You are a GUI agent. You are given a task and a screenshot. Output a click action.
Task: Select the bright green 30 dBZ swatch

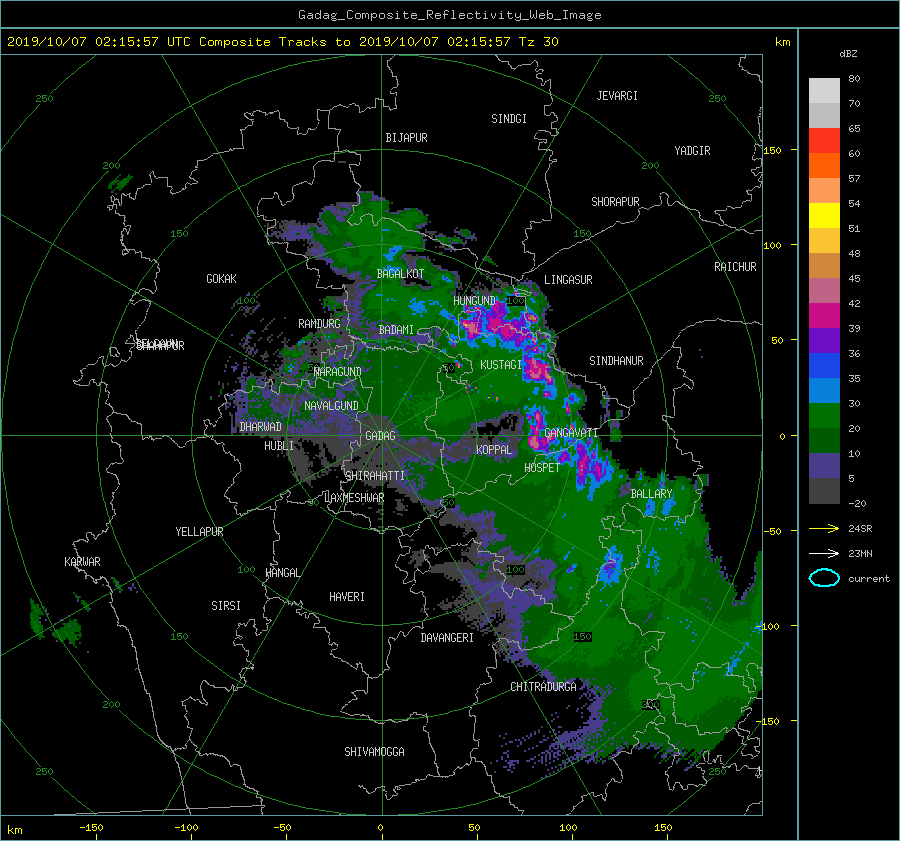point(824,415)
